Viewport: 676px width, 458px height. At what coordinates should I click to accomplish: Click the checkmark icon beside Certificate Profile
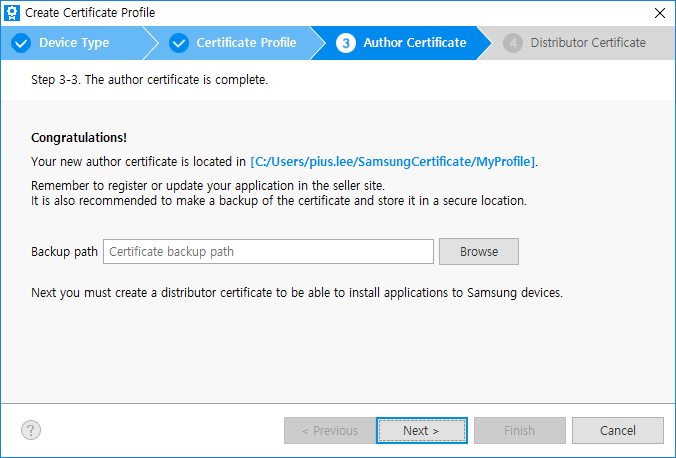[x=179, y=43]
